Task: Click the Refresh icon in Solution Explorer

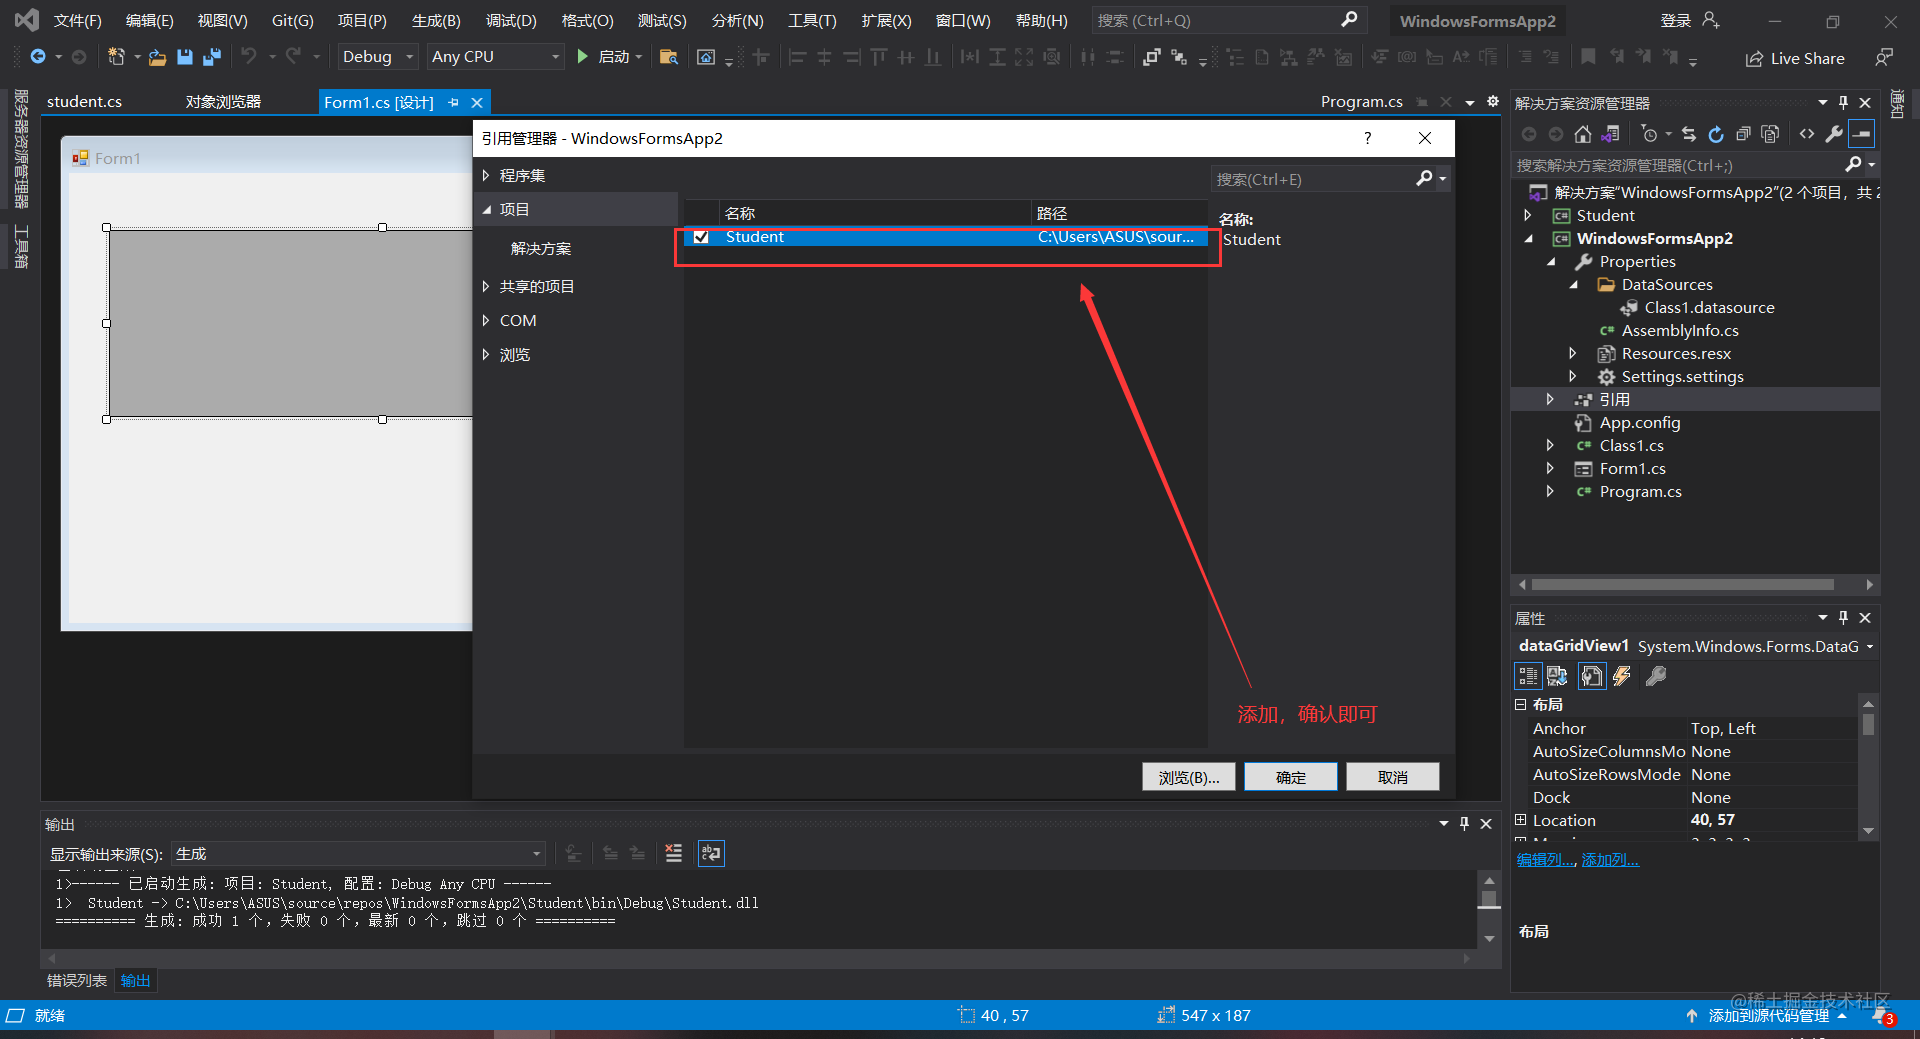Action: [x=1716, y=134]
